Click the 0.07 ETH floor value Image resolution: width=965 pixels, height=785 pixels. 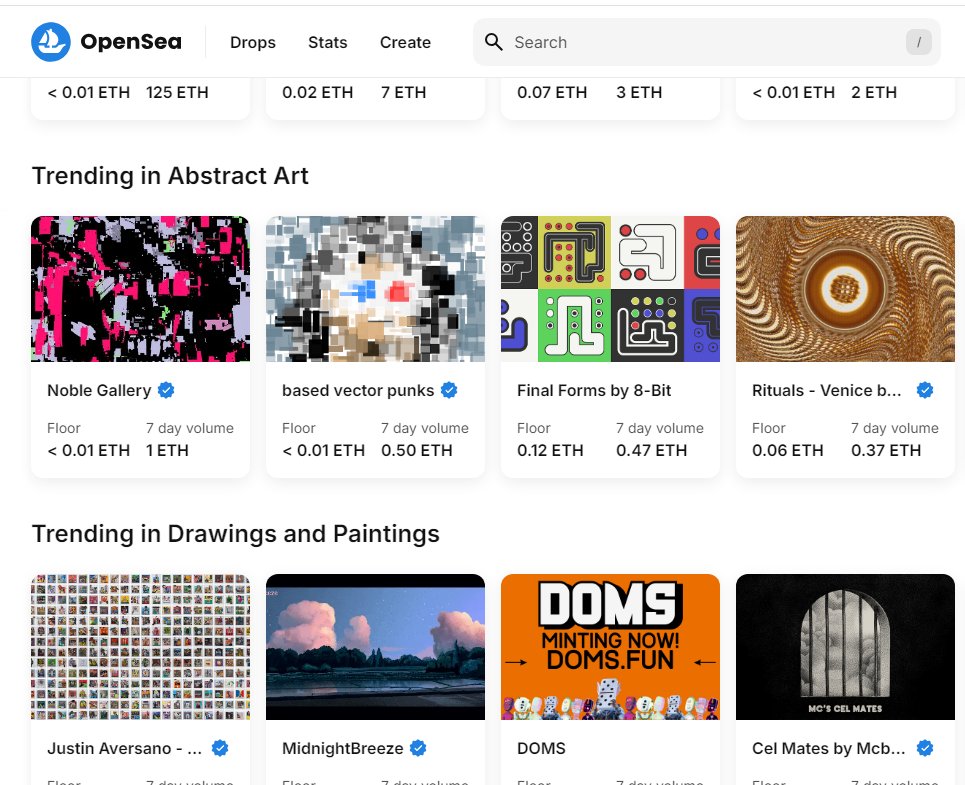552,92
